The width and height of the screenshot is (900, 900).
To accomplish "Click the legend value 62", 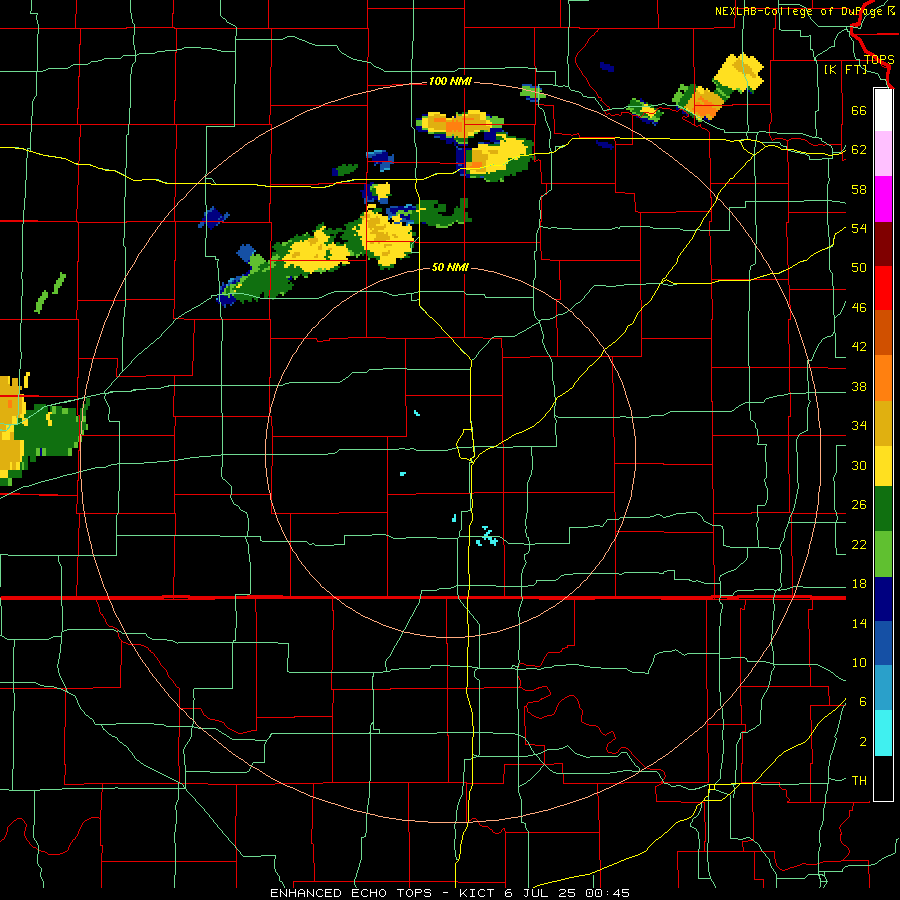I will [x=859, y=150].
